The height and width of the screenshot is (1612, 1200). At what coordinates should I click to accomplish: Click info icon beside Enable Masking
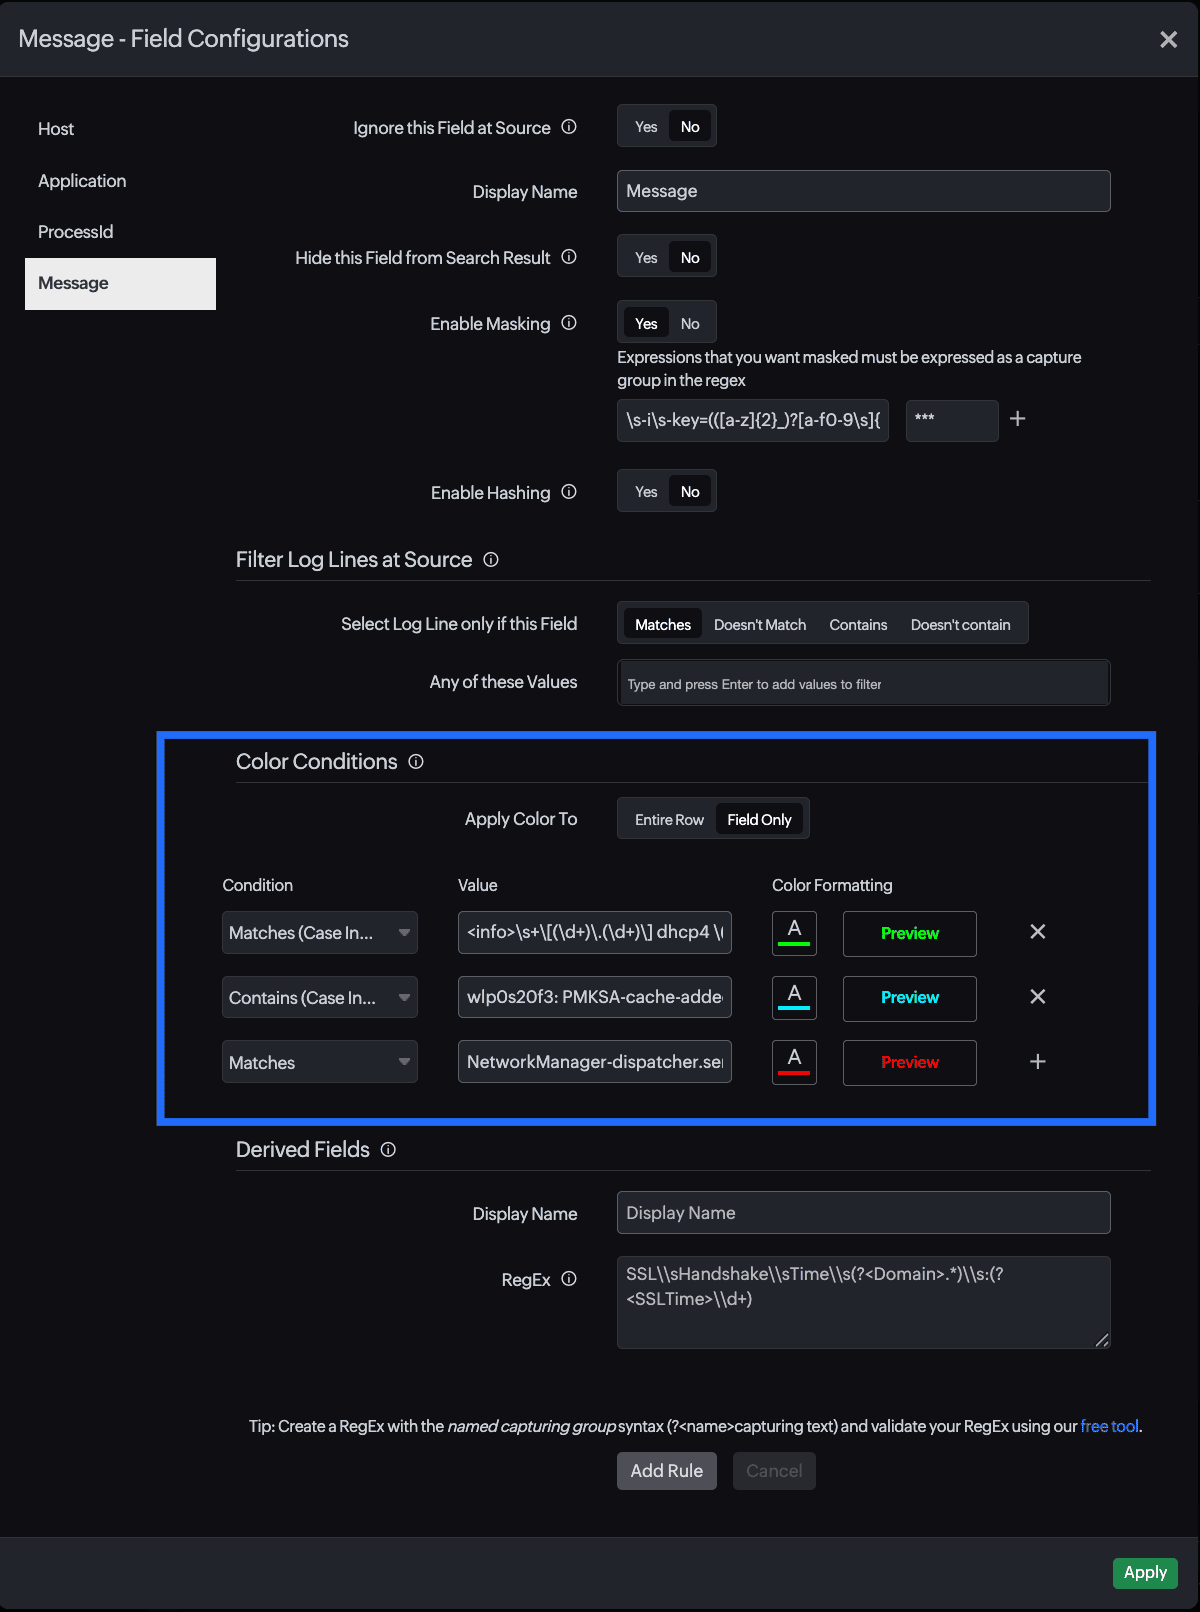click(x=569, y=323)
